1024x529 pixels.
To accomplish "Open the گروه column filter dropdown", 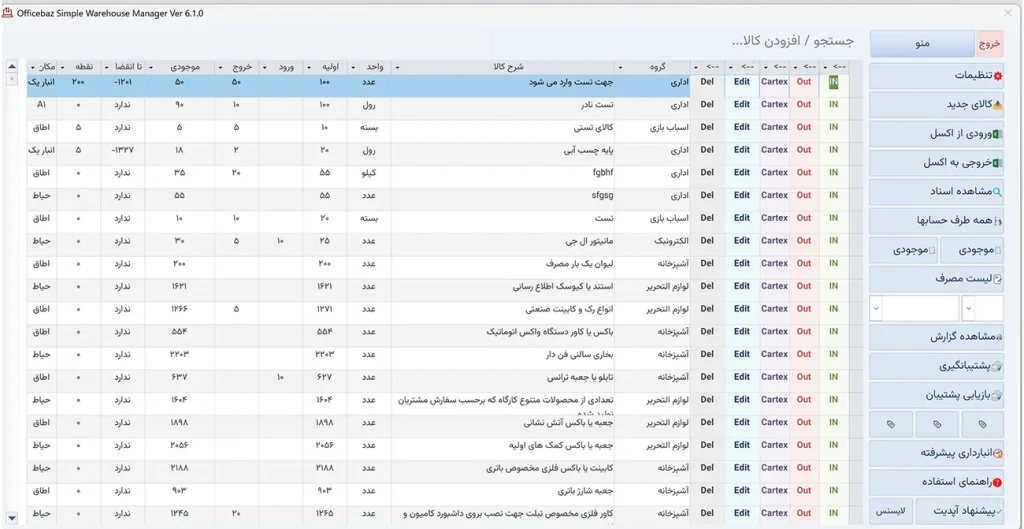I will 620,67.
